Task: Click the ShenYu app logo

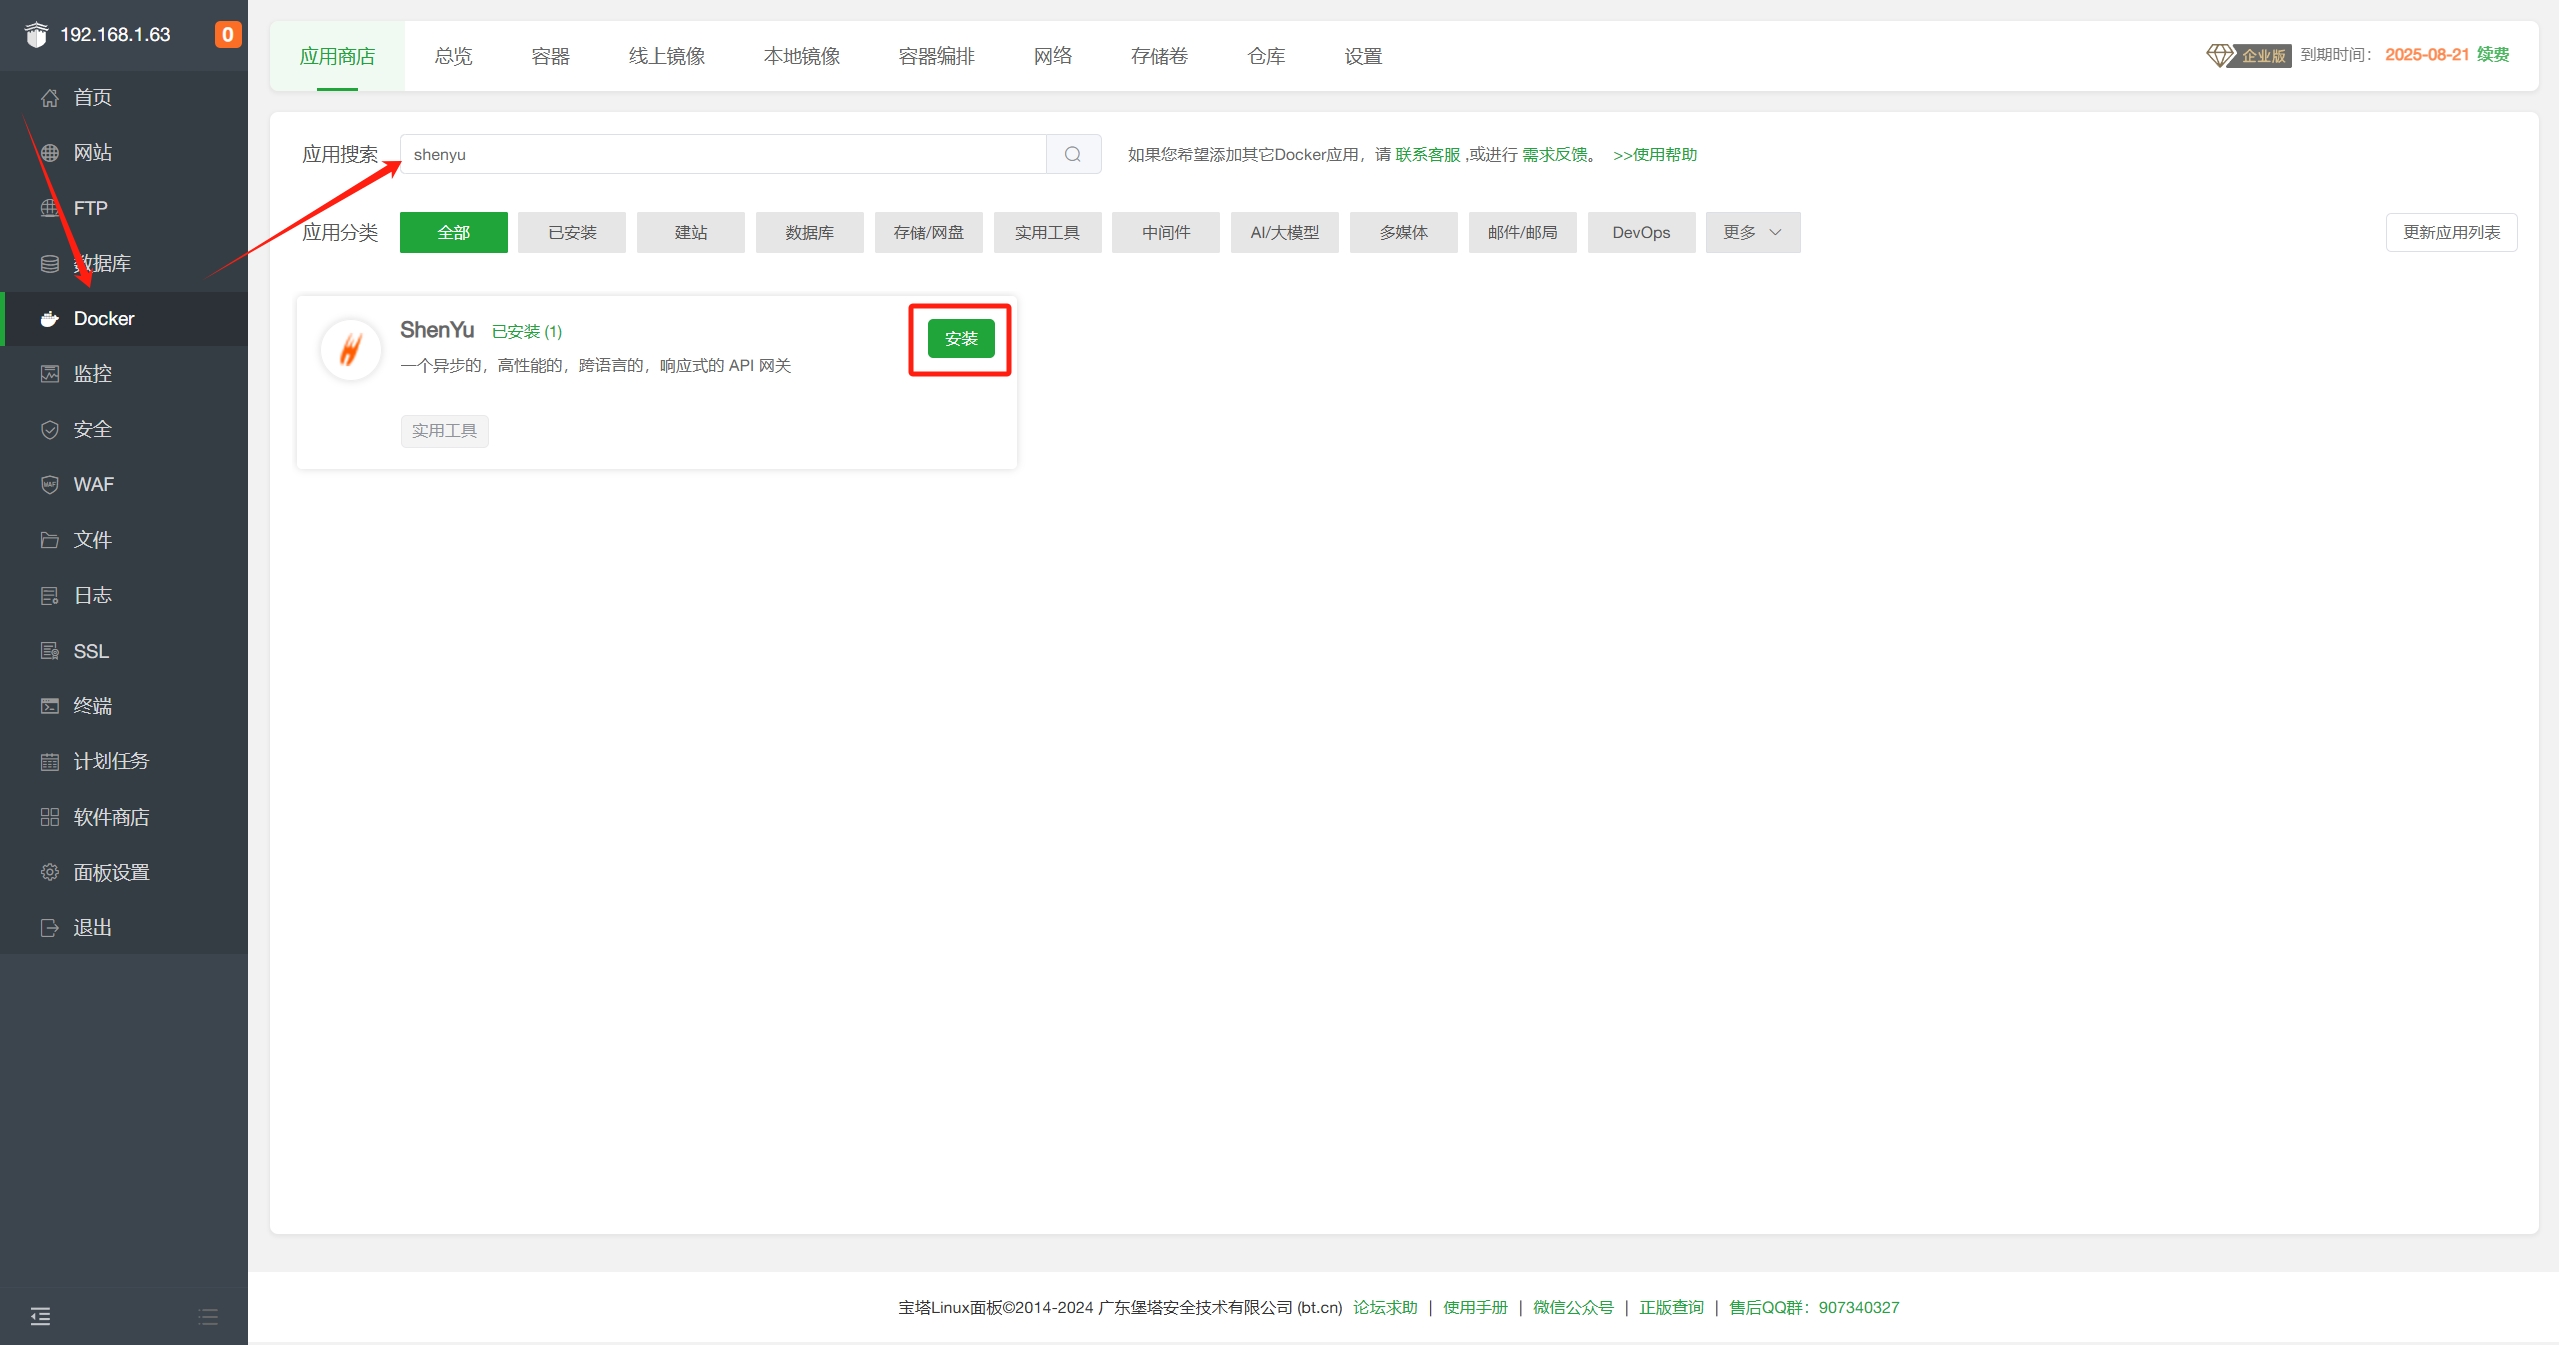Action: [350, 350]
